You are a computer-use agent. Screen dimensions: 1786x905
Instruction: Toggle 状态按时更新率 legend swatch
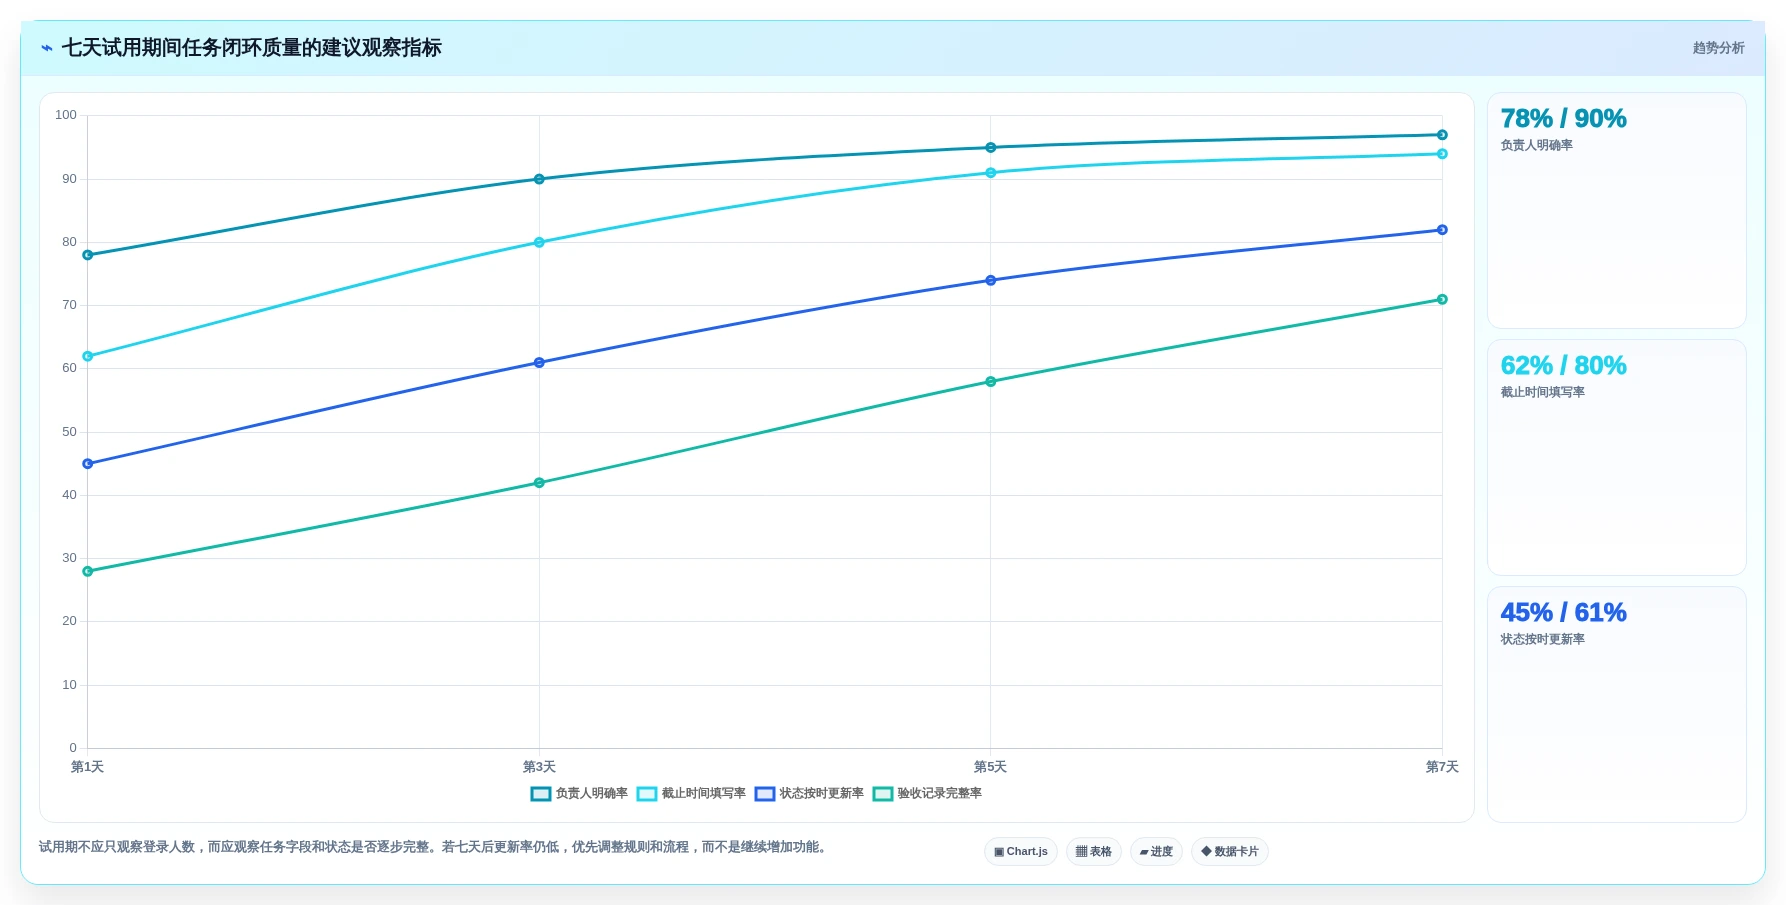coord(765,794)
